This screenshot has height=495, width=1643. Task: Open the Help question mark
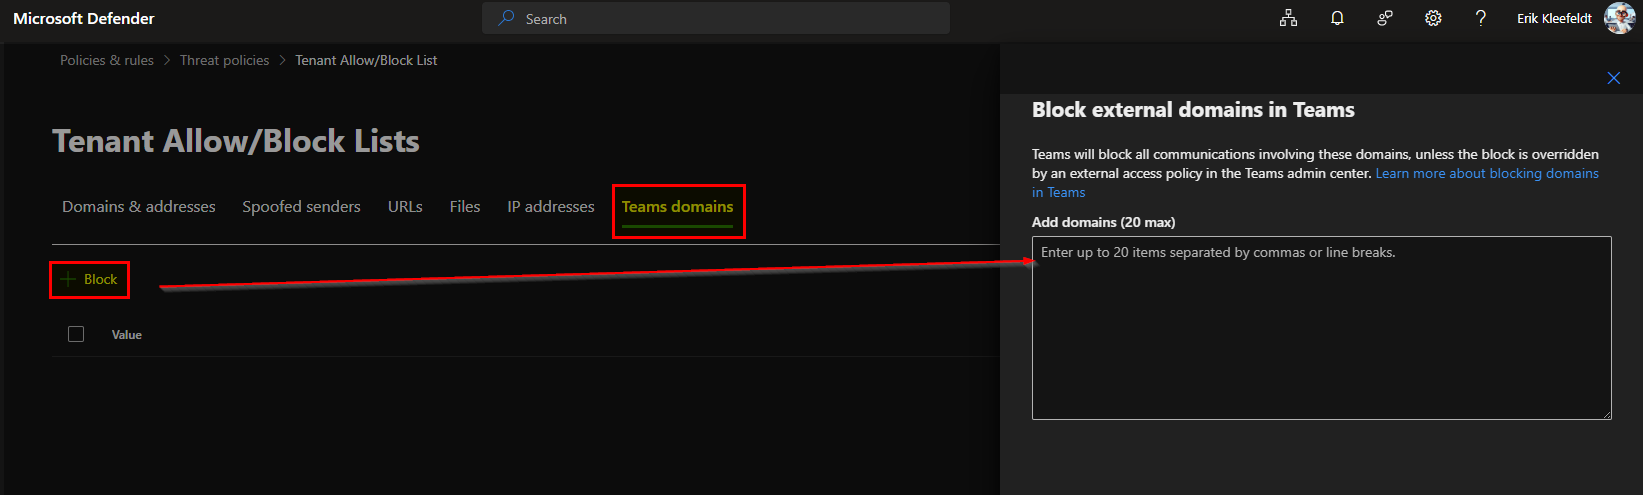(x=1481, y=18)
